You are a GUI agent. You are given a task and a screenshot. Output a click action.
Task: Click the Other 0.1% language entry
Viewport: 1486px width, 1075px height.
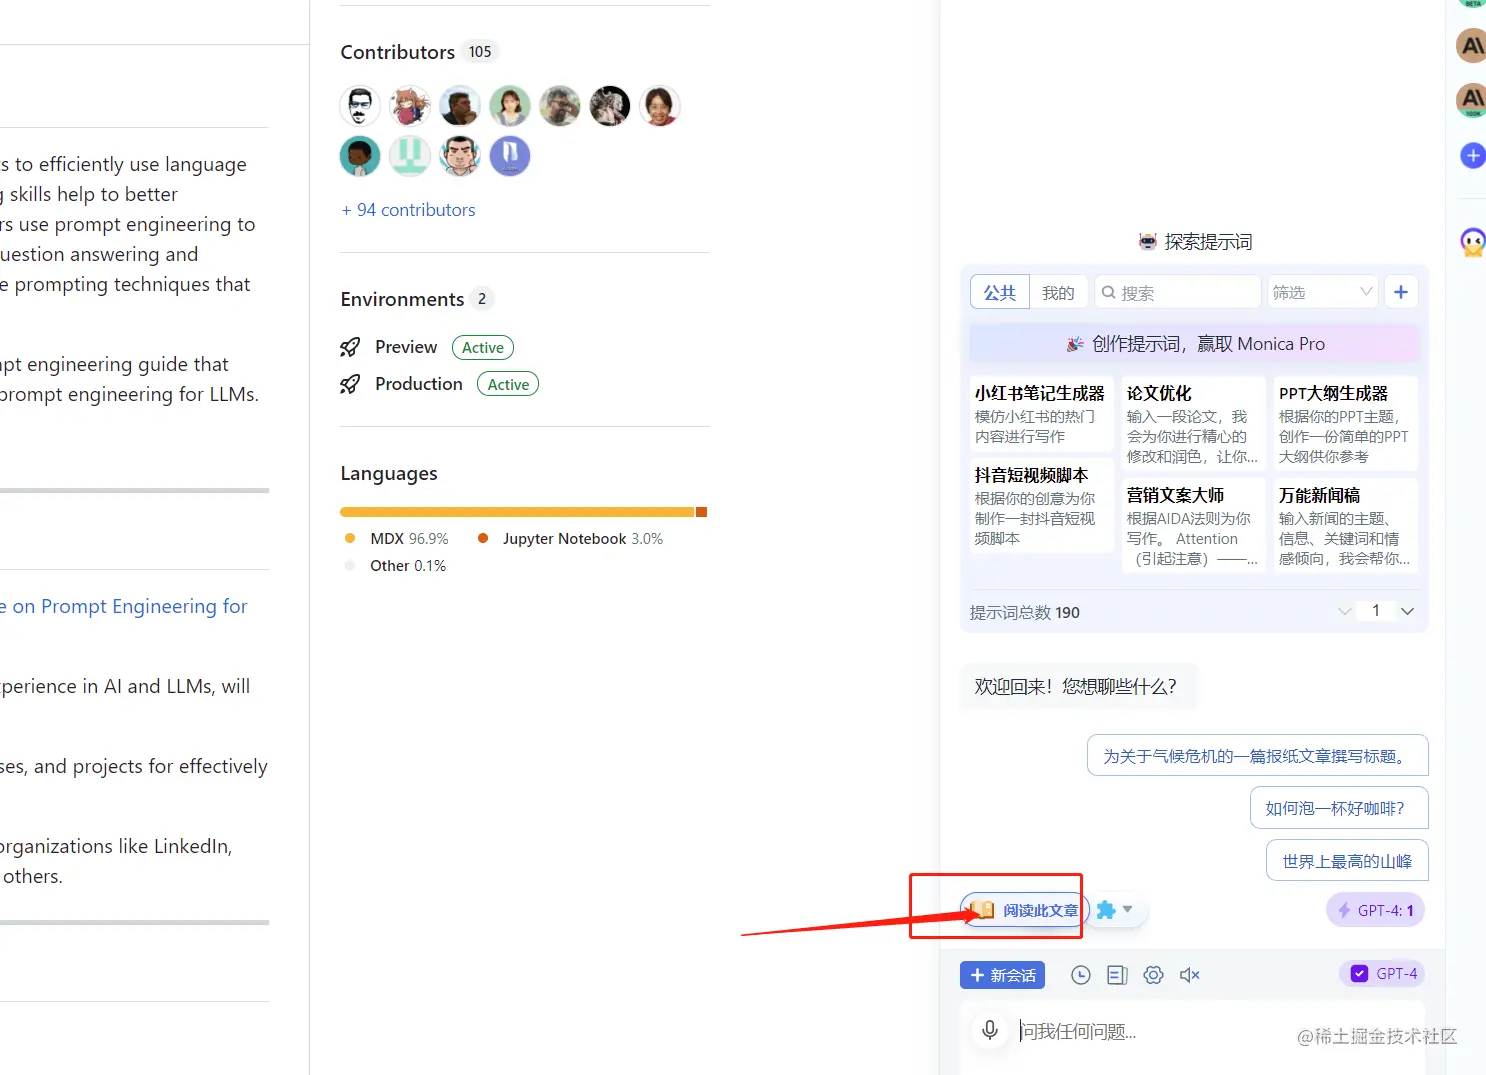396,565
